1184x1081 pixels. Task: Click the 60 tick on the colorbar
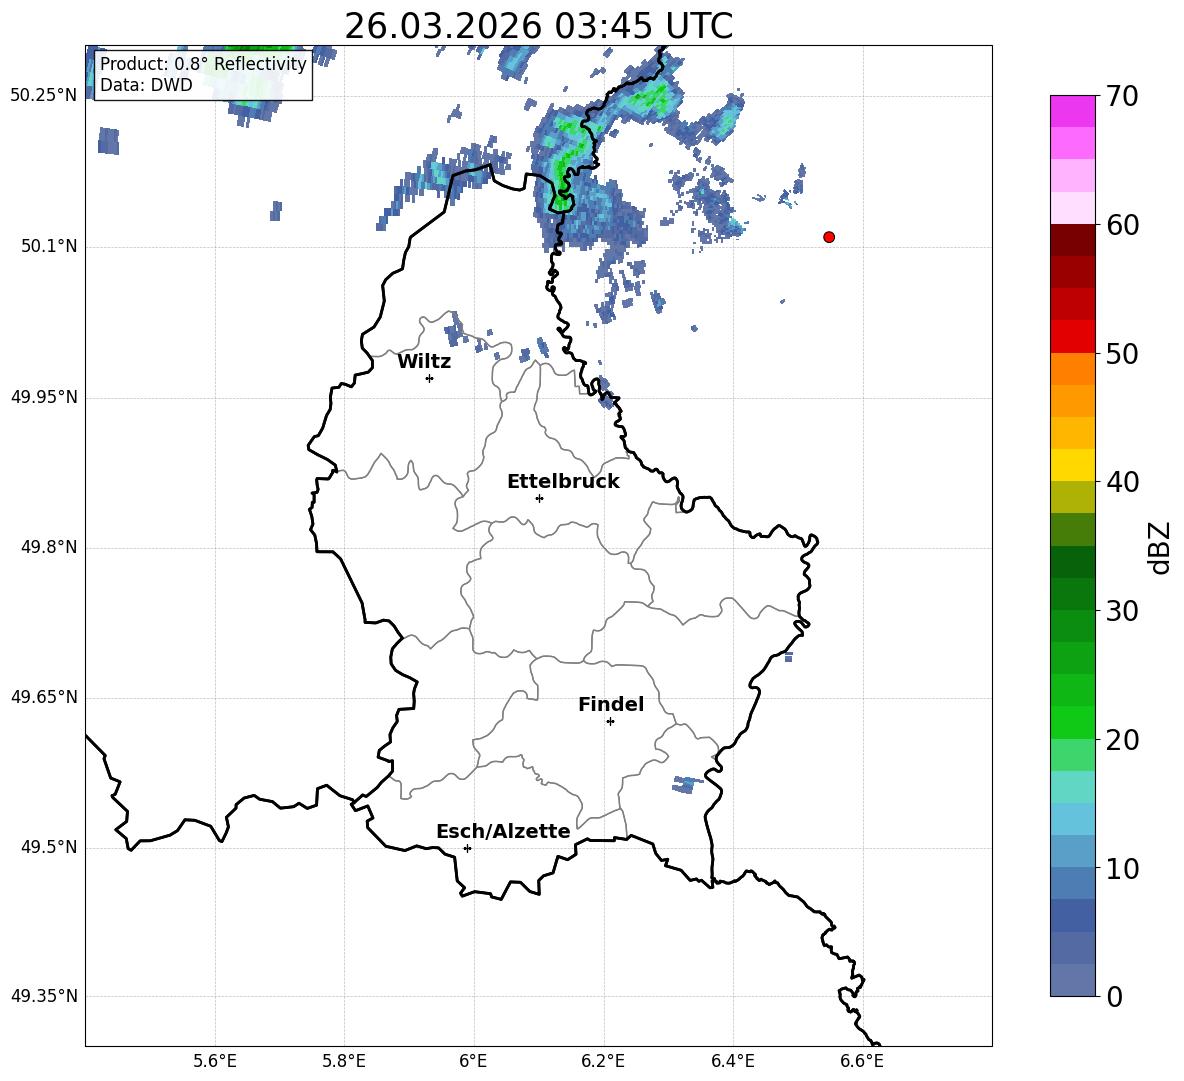click(1122, 225)
